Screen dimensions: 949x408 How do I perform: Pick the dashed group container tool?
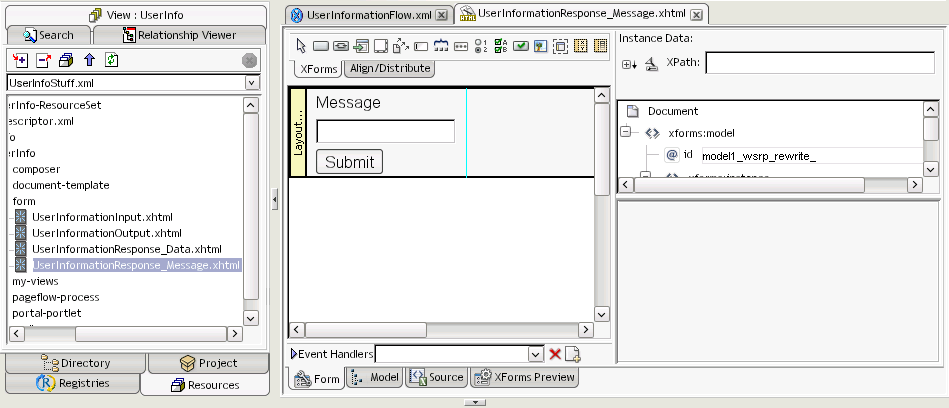(560, 46)
